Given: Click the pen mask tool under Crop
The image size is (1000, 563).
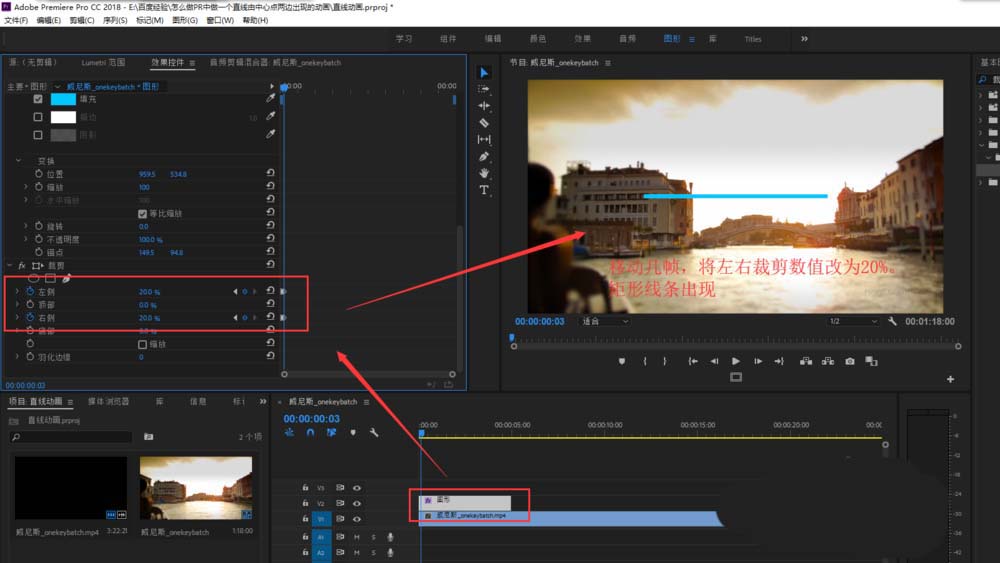Looking at the screenshot, I should [x=66, y=278].
